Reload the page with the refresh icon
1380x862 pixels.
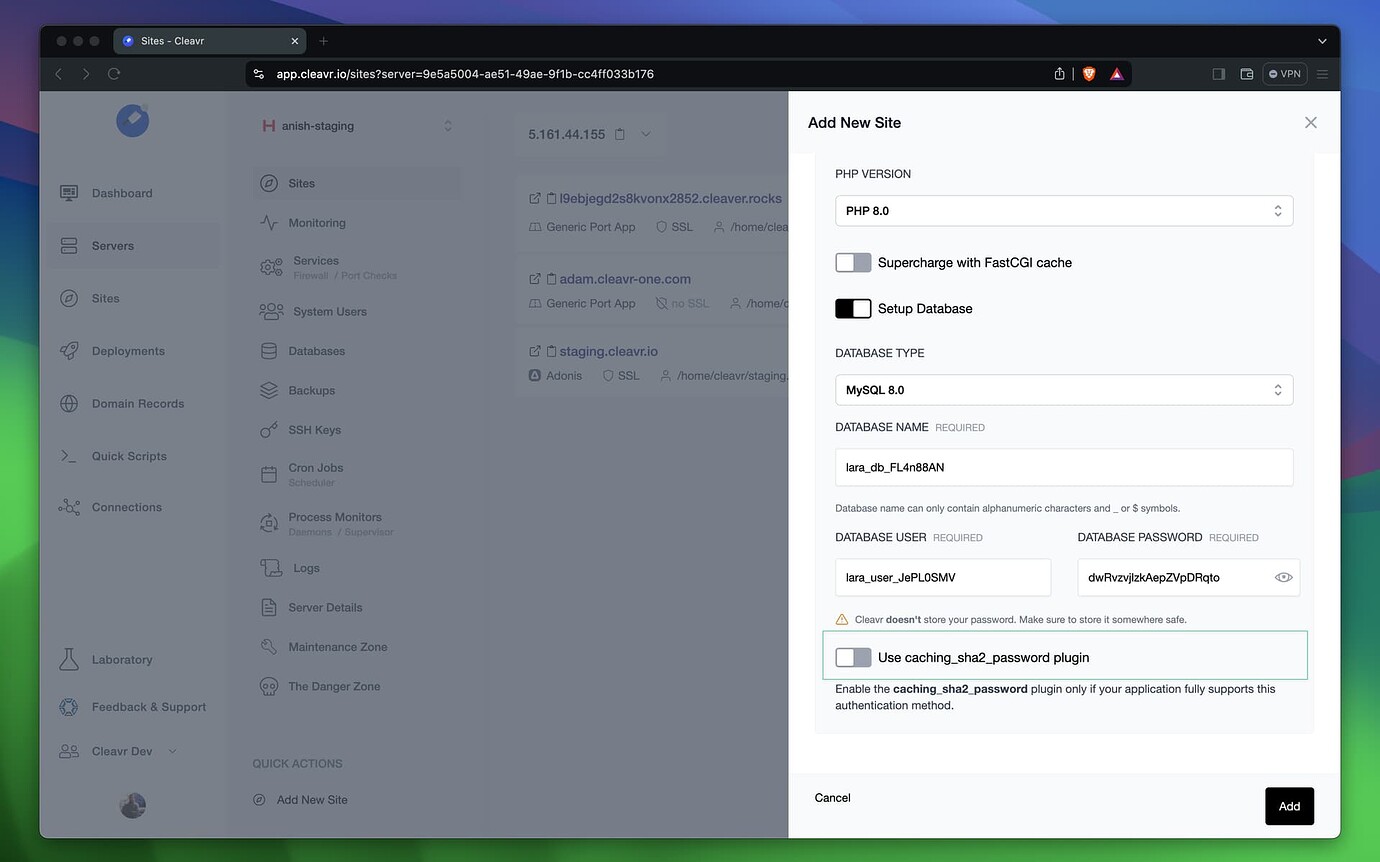pyautogui.click(x=114, y=74)
